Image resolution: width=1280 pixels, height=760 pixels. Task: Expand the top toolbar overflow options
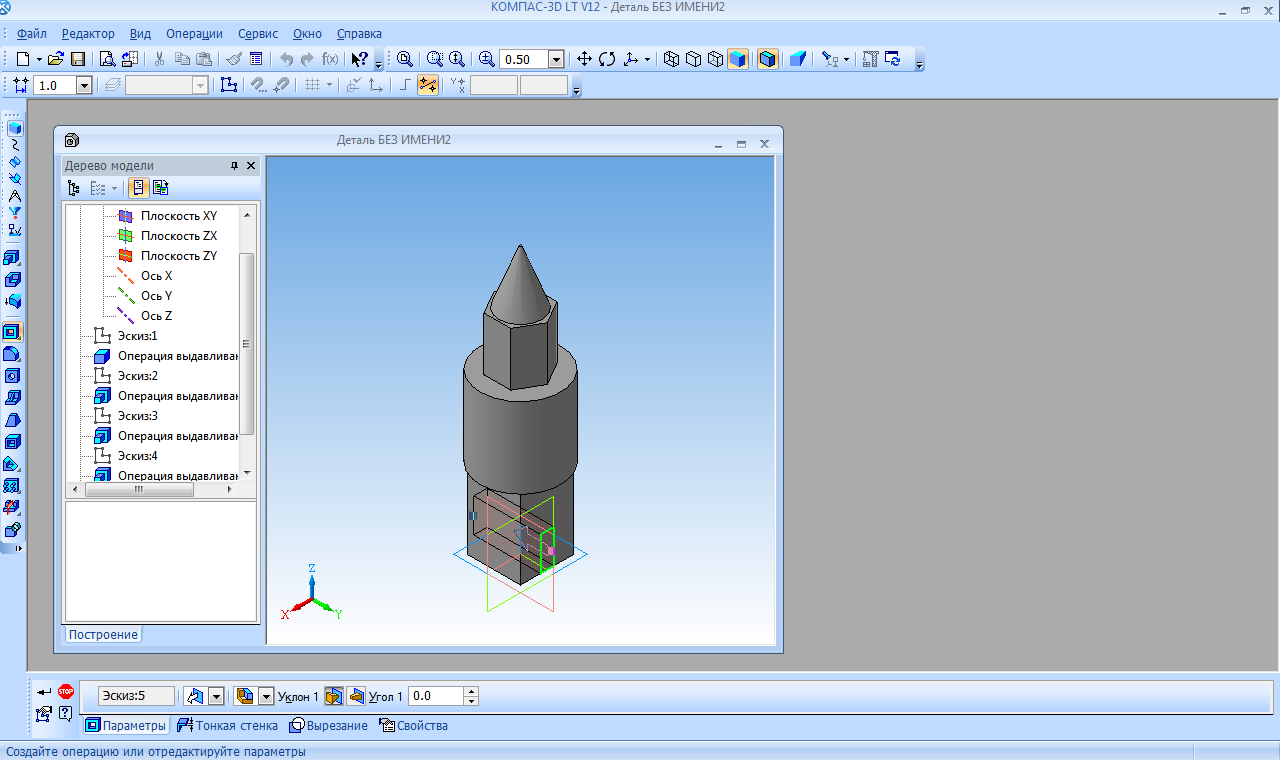coord(919,63)
